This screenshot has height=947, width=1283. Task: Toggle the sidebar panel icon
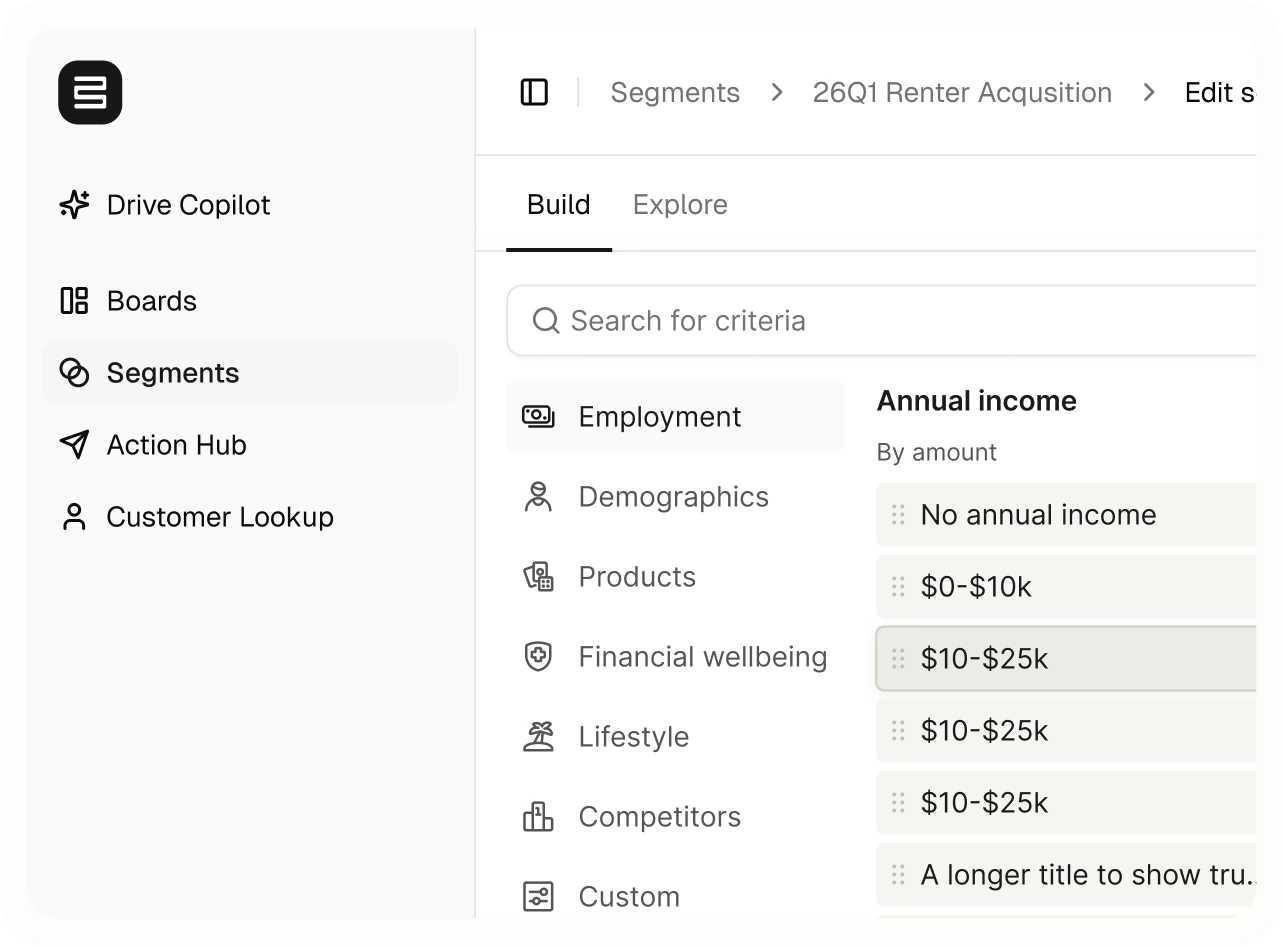(x=535, y=93)
